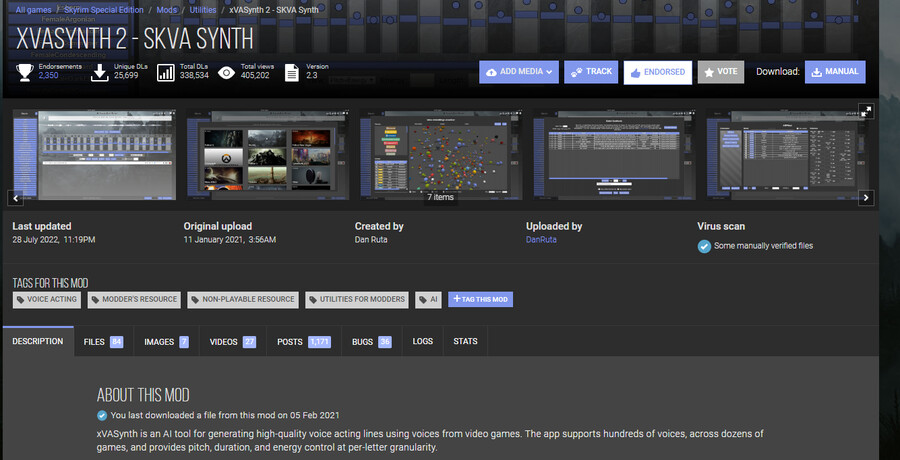Click the Unique DLs download icon

click(x=99, y=71)
